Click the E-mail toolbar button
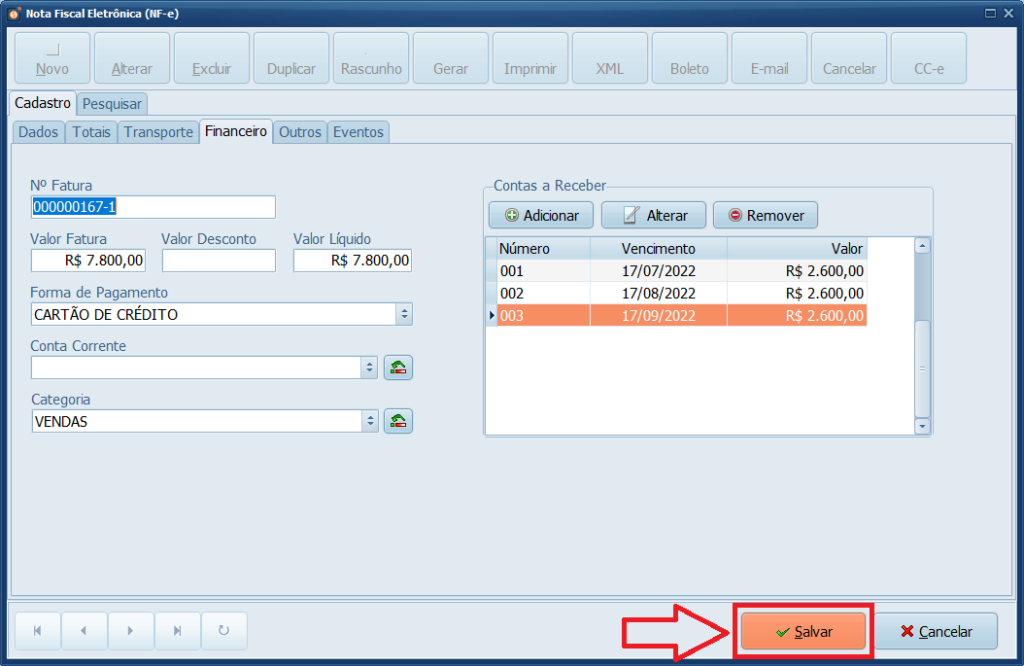The width and height of the screenshot is (1024, 666). (x=769, y=58)
